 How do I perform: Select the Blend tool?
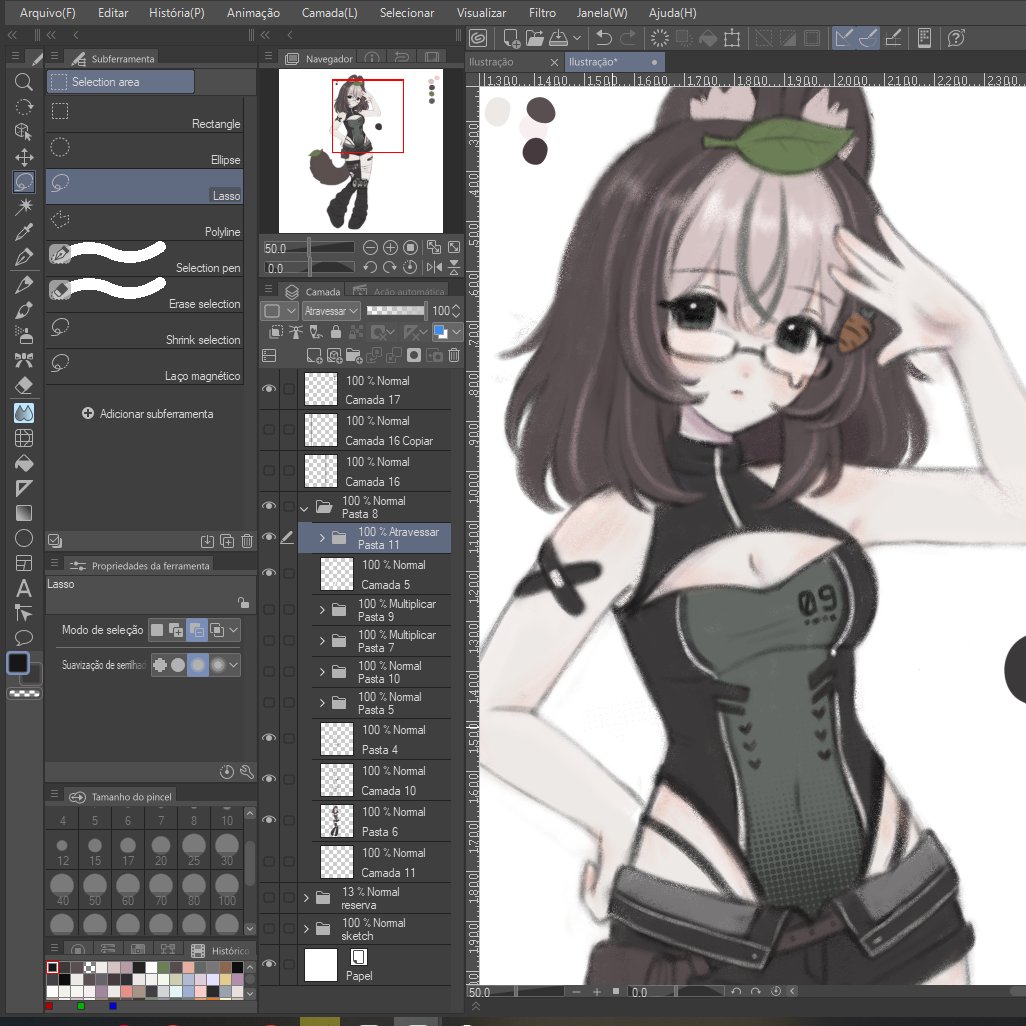click(24, 413)
